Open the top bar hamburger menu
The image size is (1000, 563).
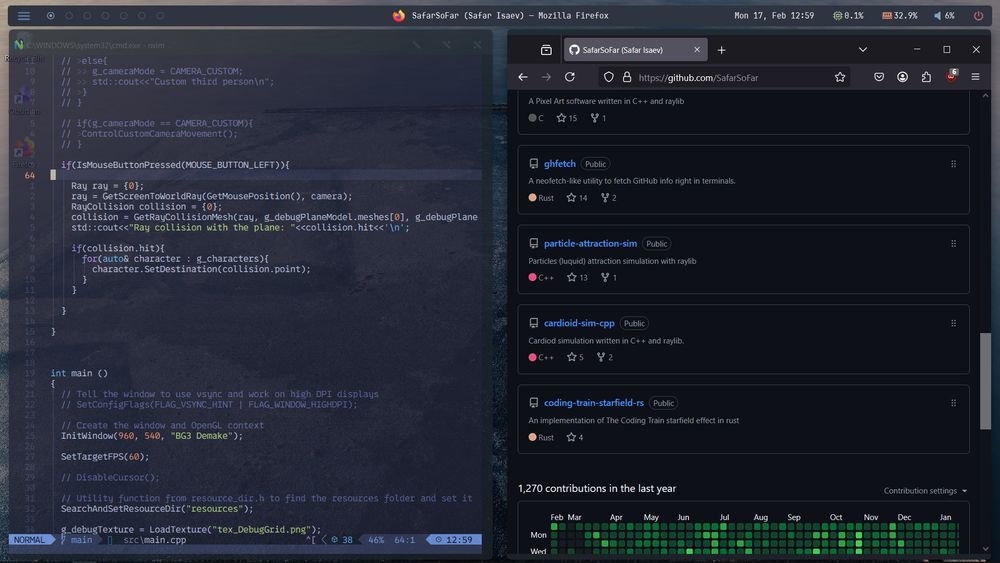tap(24, 15)
